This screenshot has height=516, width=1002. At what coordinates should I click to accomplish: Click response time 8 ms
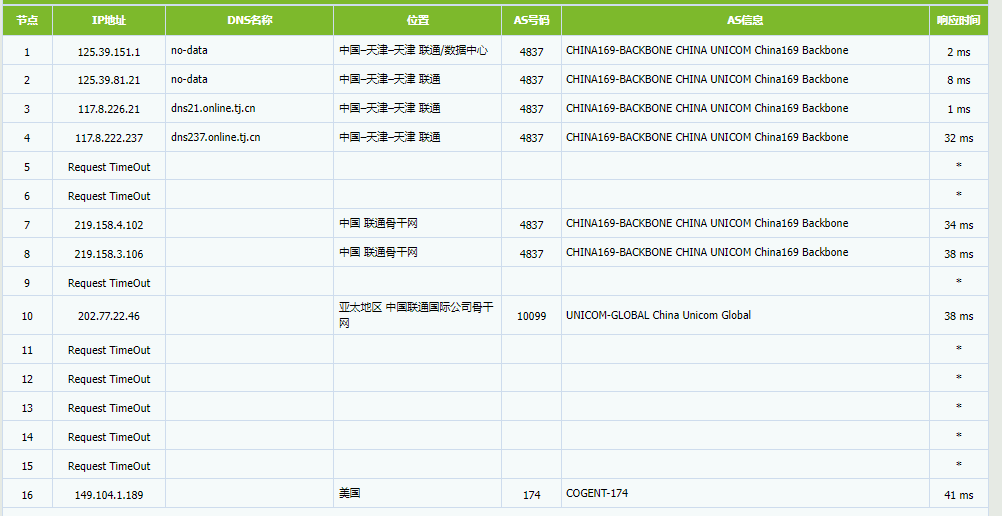pos(959,81)
